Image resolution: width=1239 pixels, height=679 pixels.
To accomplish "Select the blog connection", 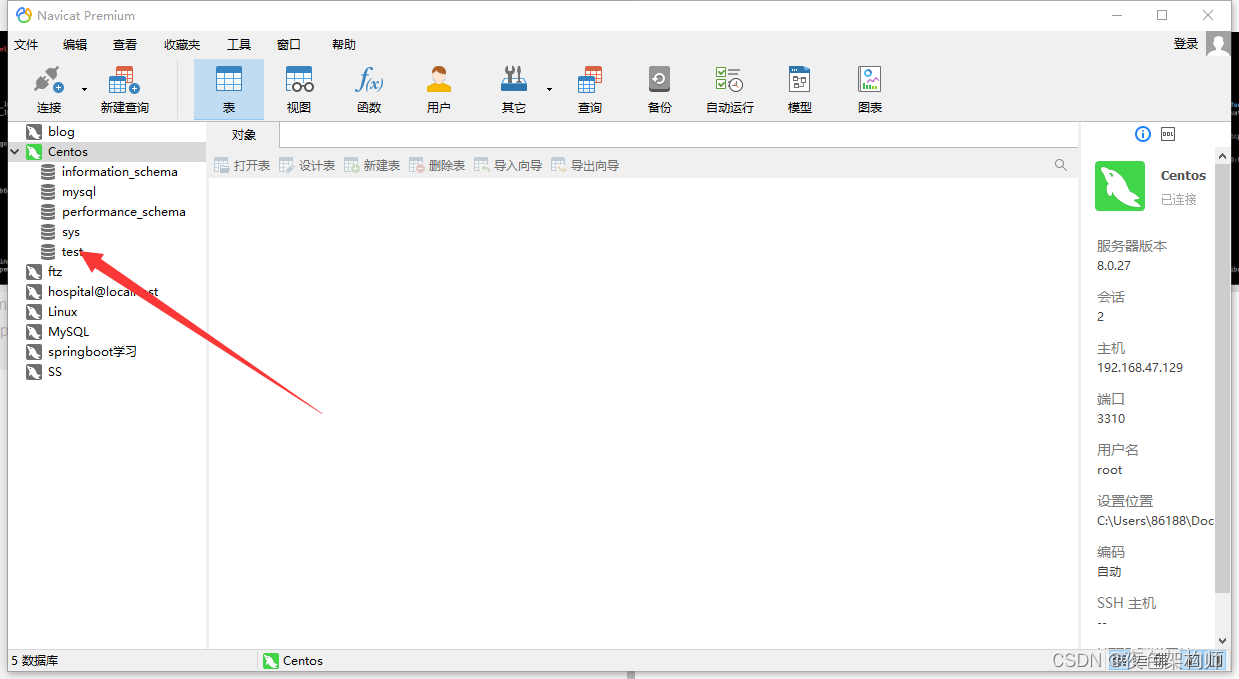I will pos(61,132).
